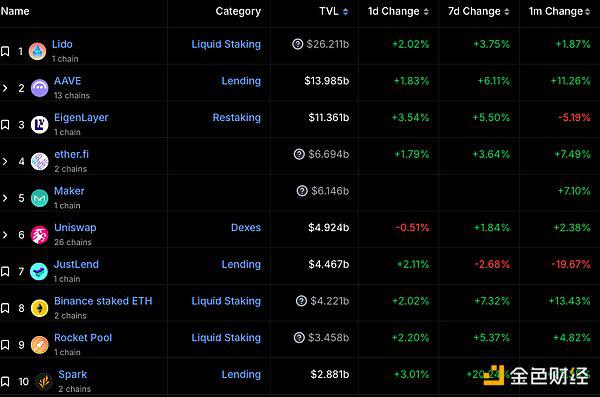This screenshot has height=397, width=600.
Task: Click the Binance staked ETH logo icon
Action: click(39, 308)
